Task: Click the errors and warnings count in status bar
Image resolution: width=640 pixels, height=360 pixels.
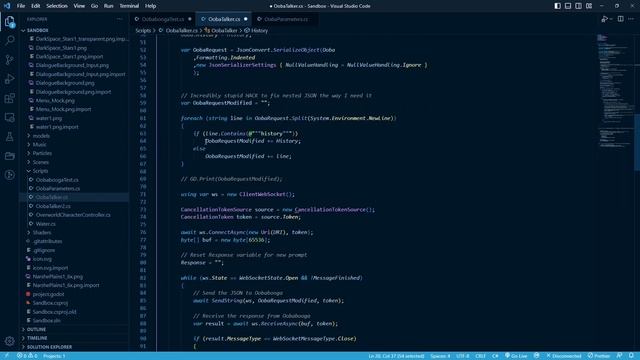Action: tap(27, 356)
